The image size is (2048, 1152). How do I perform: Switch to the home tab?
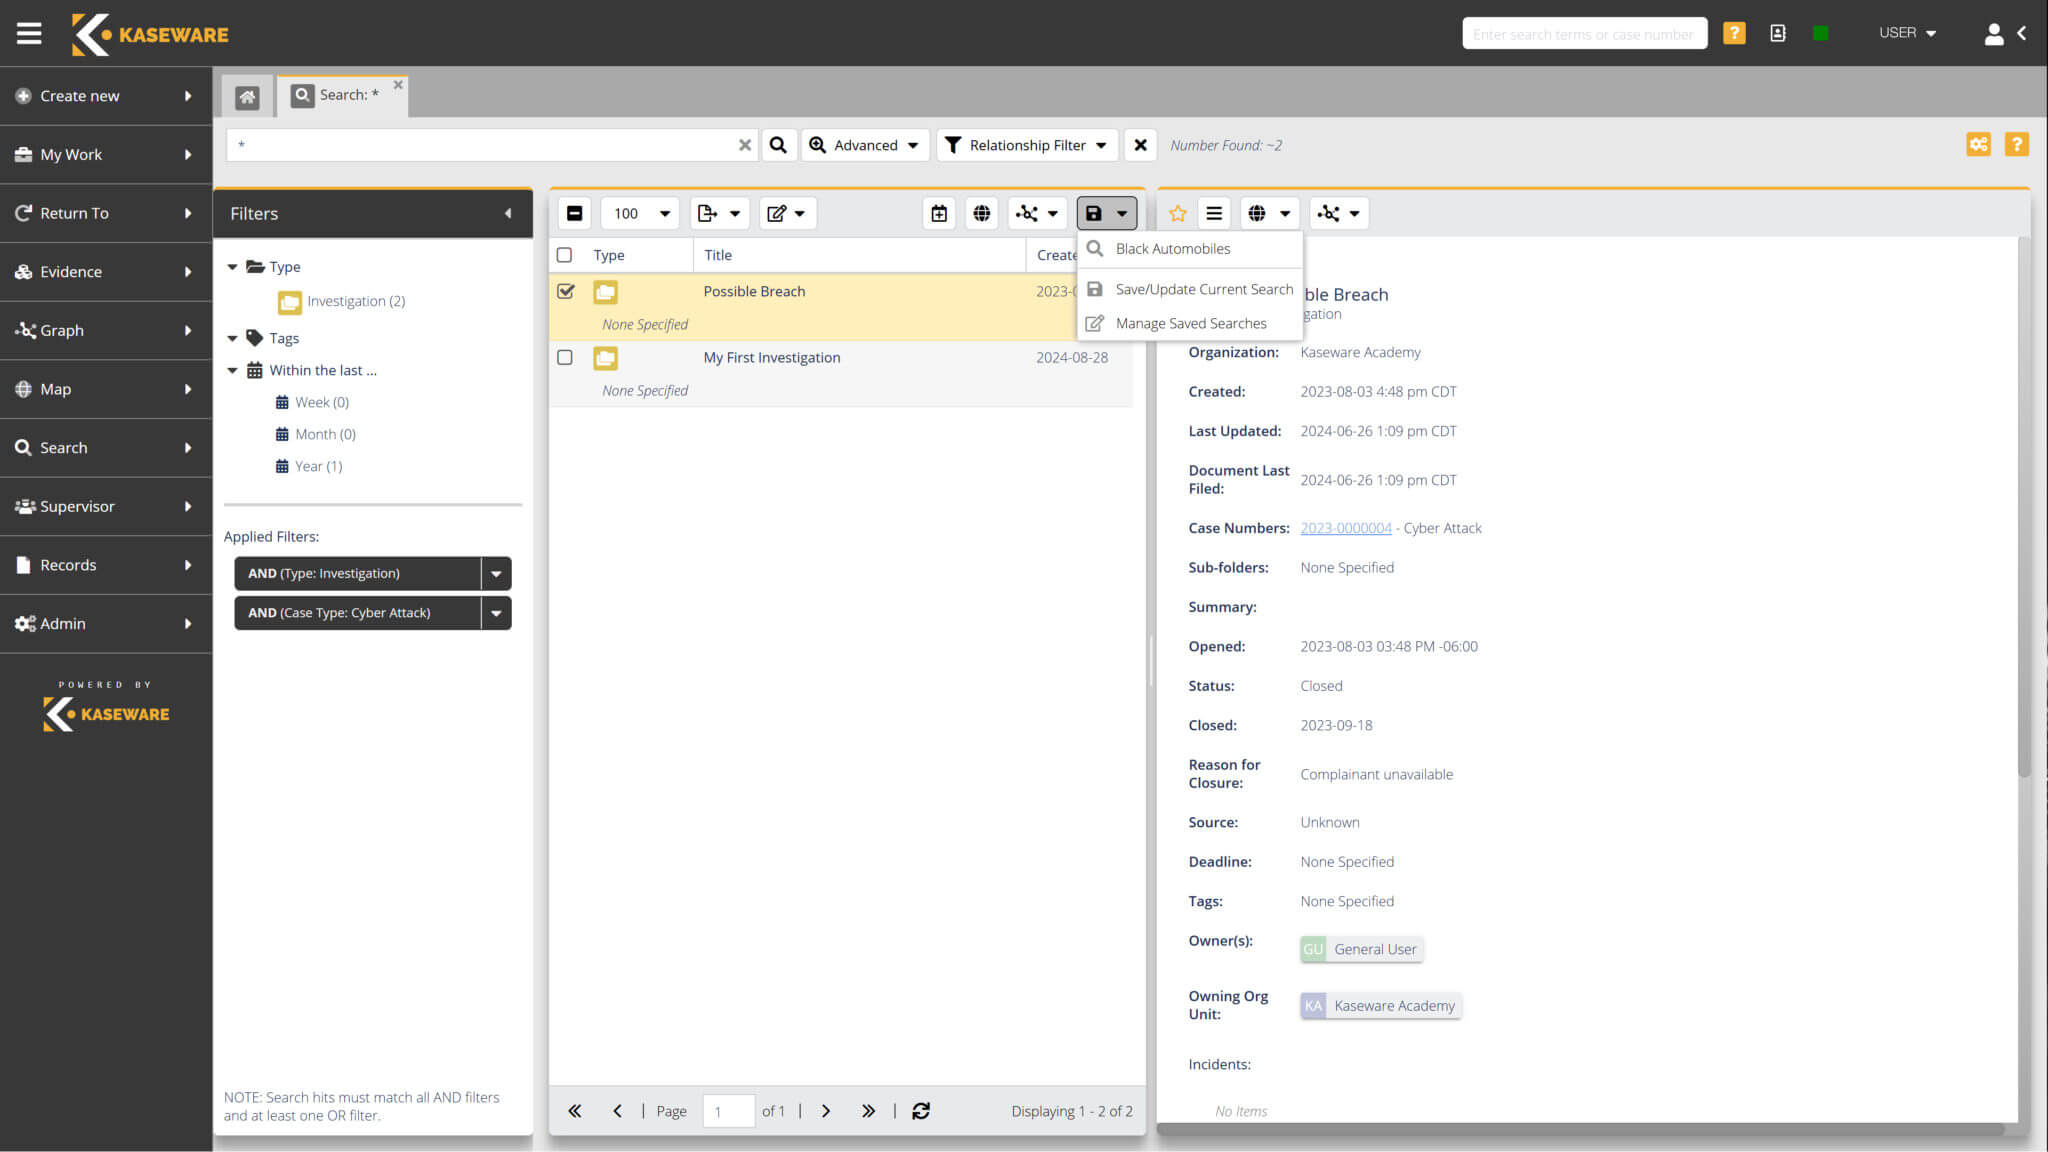pyautogui.click(x=246, y=95)
